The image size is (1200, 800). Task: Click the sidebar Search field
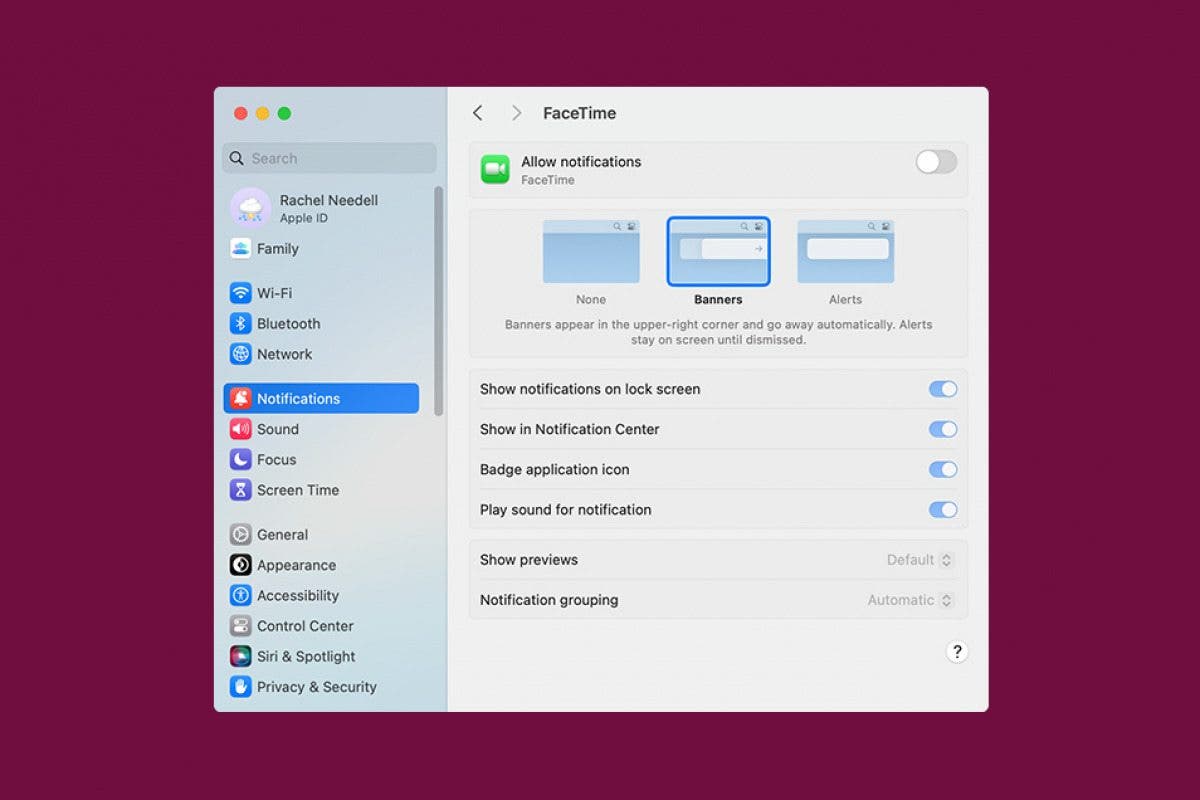point(330,158)
